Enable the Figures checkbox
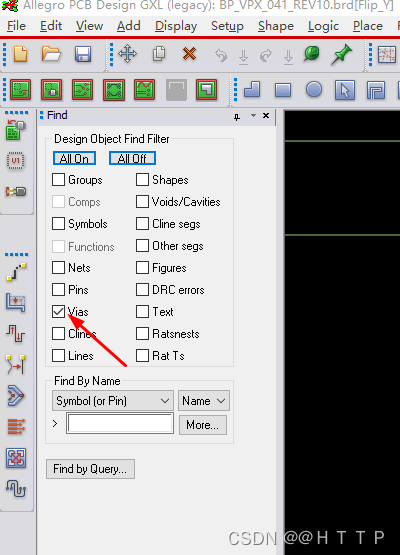The height and width of the screenshot is (555, 400). (142, 268)
